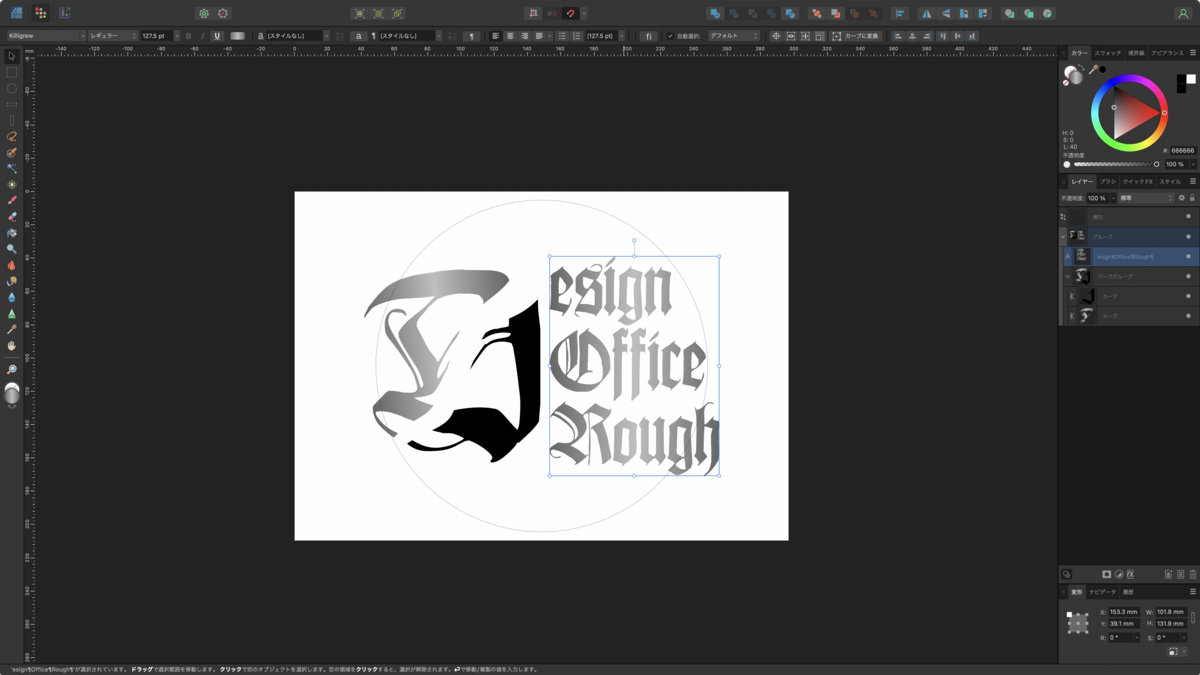Hide the ワープグループ layer

(1188, 276)
